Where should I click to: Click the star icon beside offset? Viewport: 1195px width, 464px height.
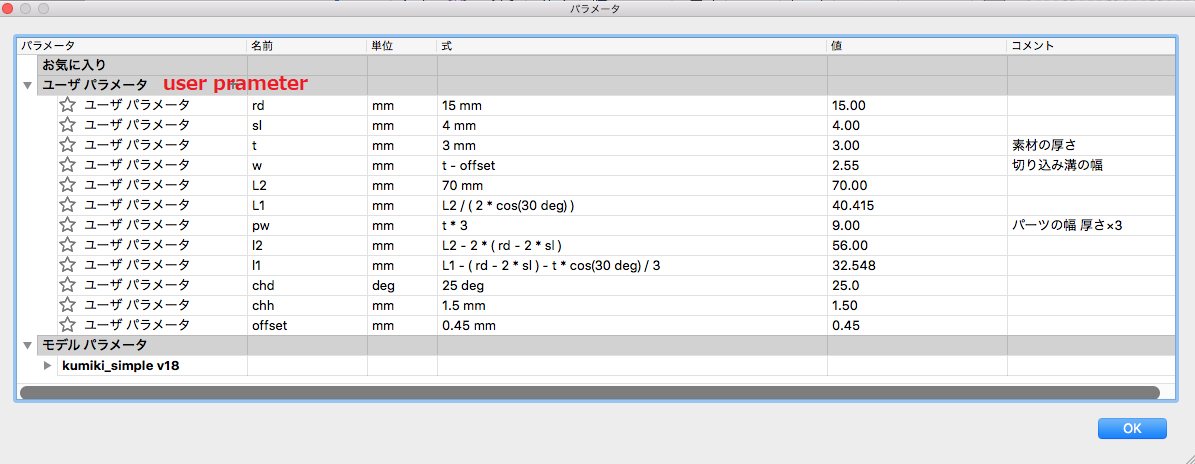68,325
